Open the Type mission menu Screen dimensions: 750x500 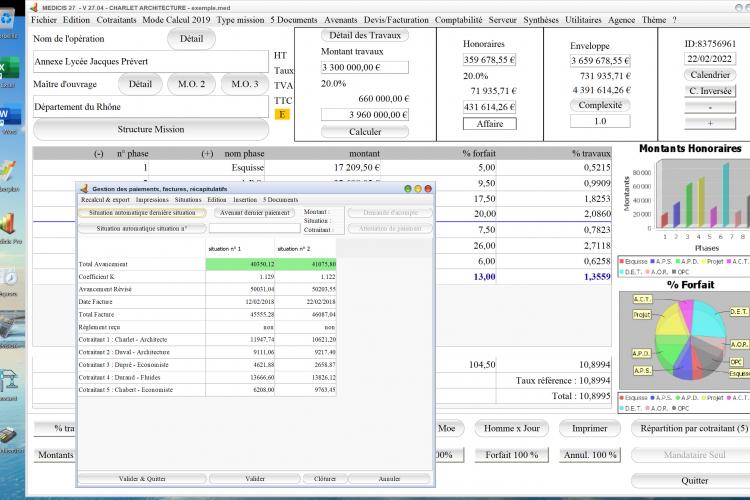pos(240,20)
